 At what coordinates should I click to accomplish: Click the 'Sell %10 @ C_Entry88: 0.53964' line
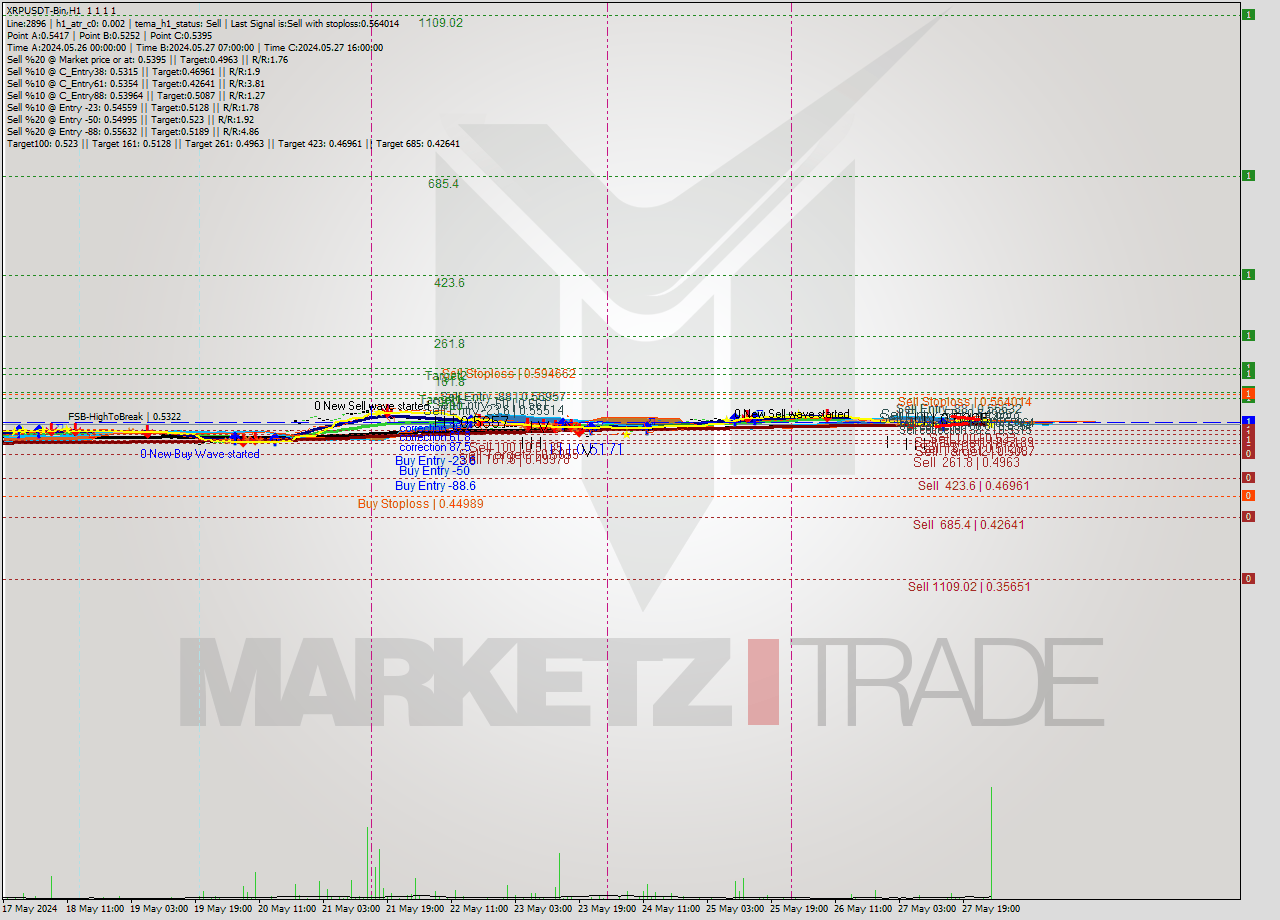[x=136, y=95]
